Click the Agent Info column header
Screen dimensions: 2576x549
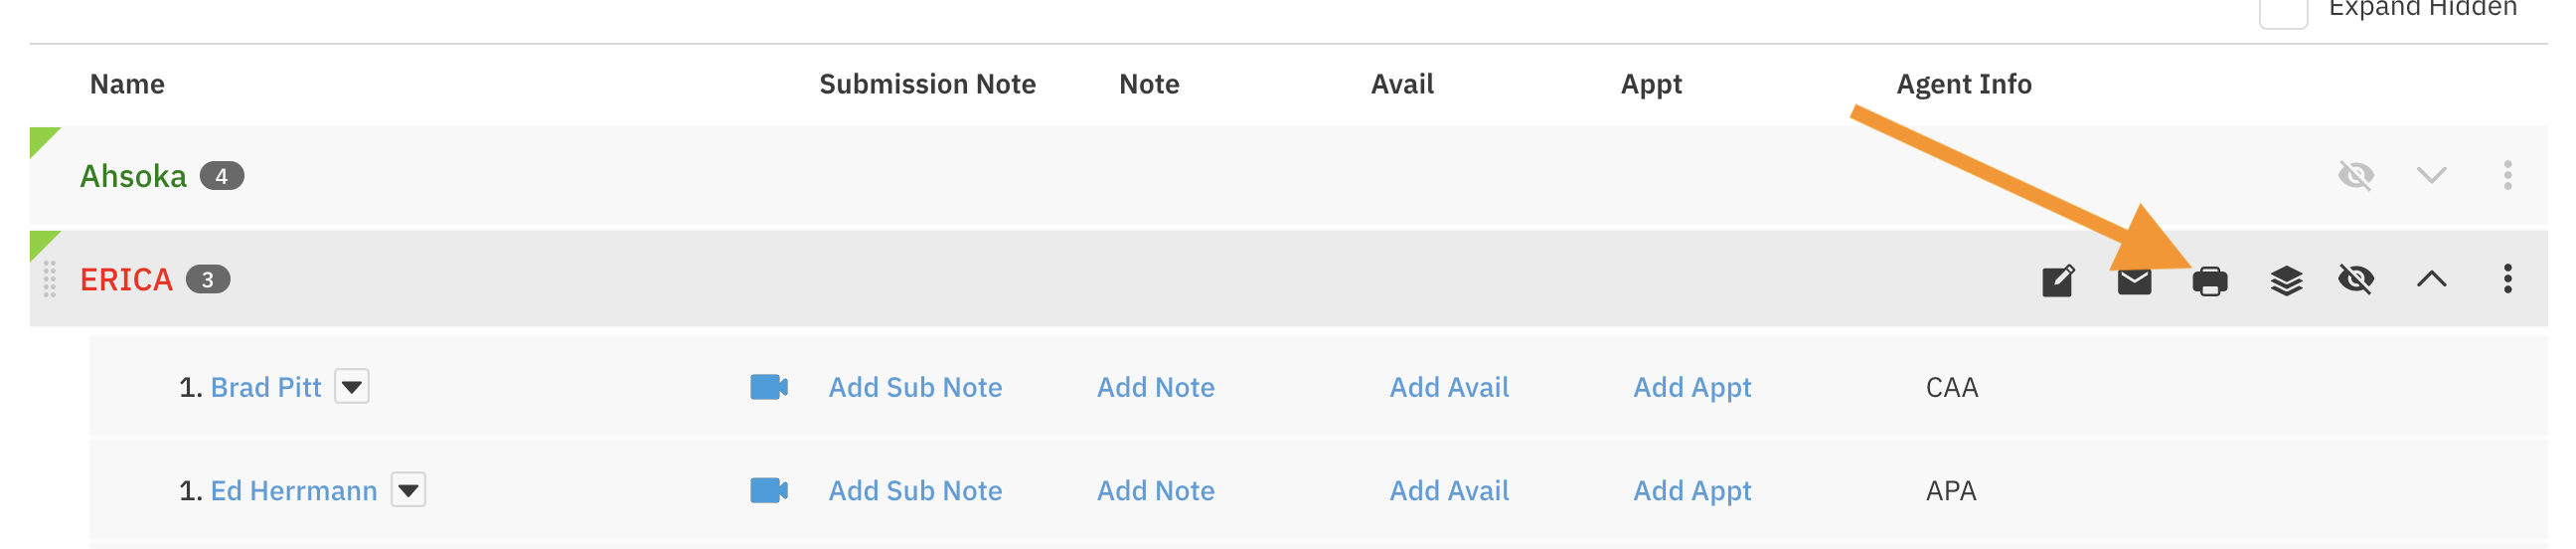pyautogui.click(x=1963, y=84)
